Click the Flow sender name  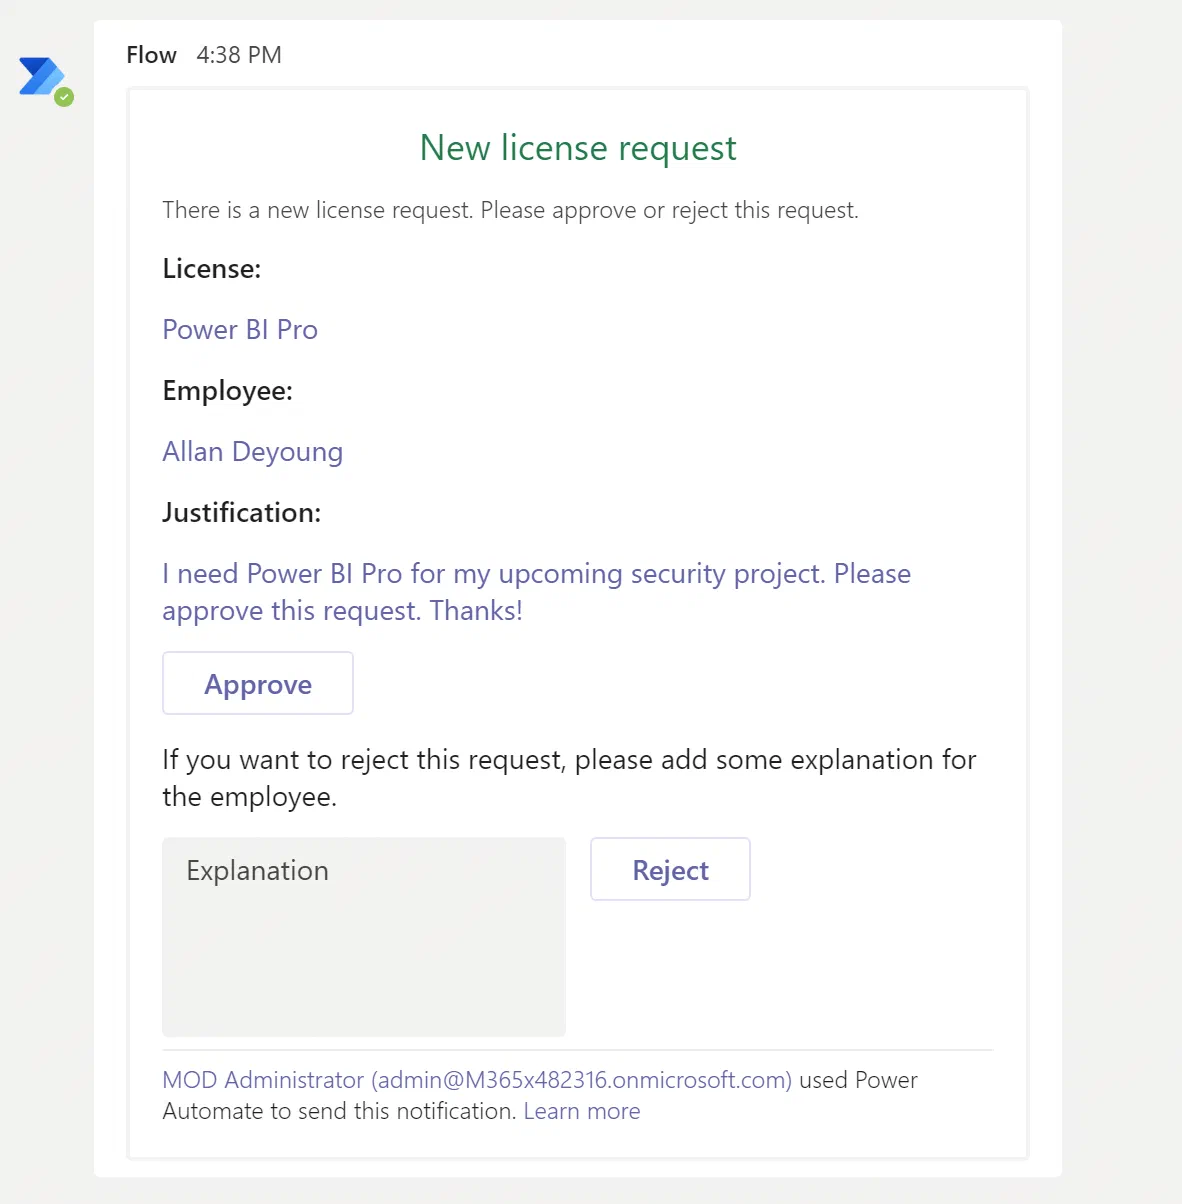[151, 55]
